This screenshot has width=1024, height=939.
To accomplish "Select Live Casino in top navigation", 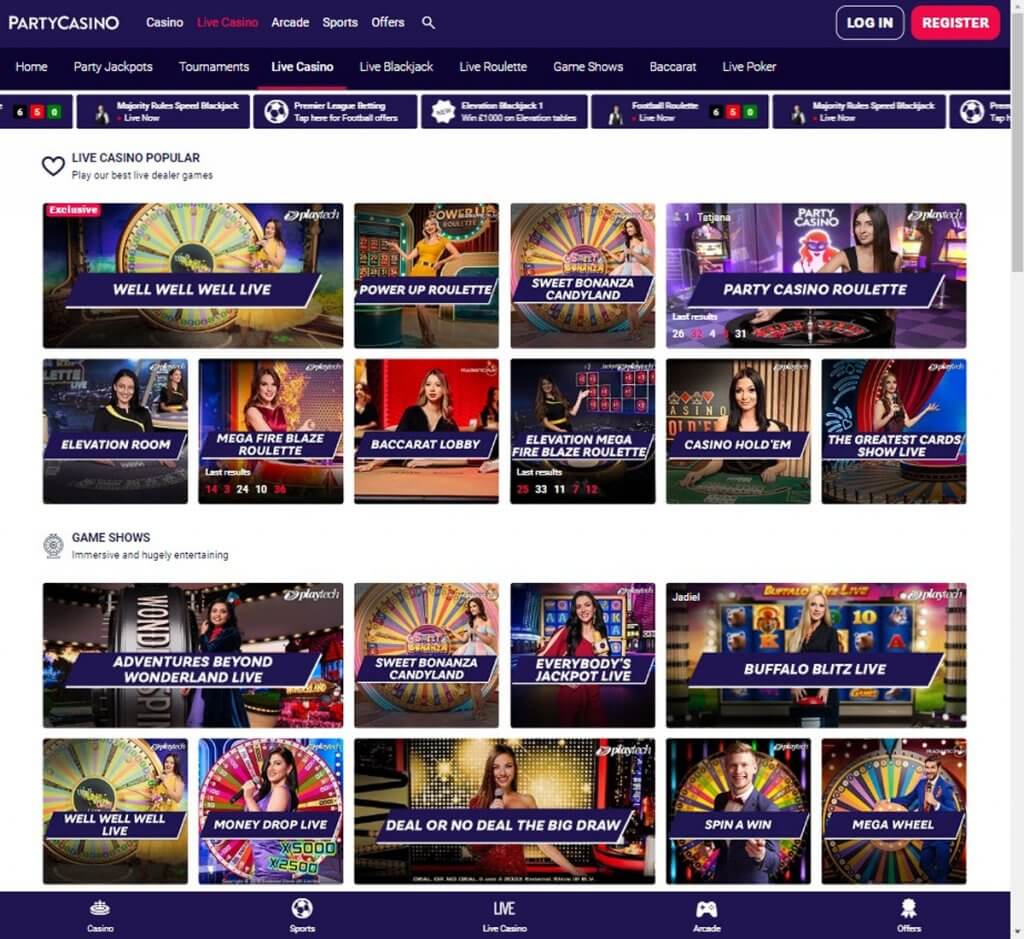I will click(x=227, y=22).
